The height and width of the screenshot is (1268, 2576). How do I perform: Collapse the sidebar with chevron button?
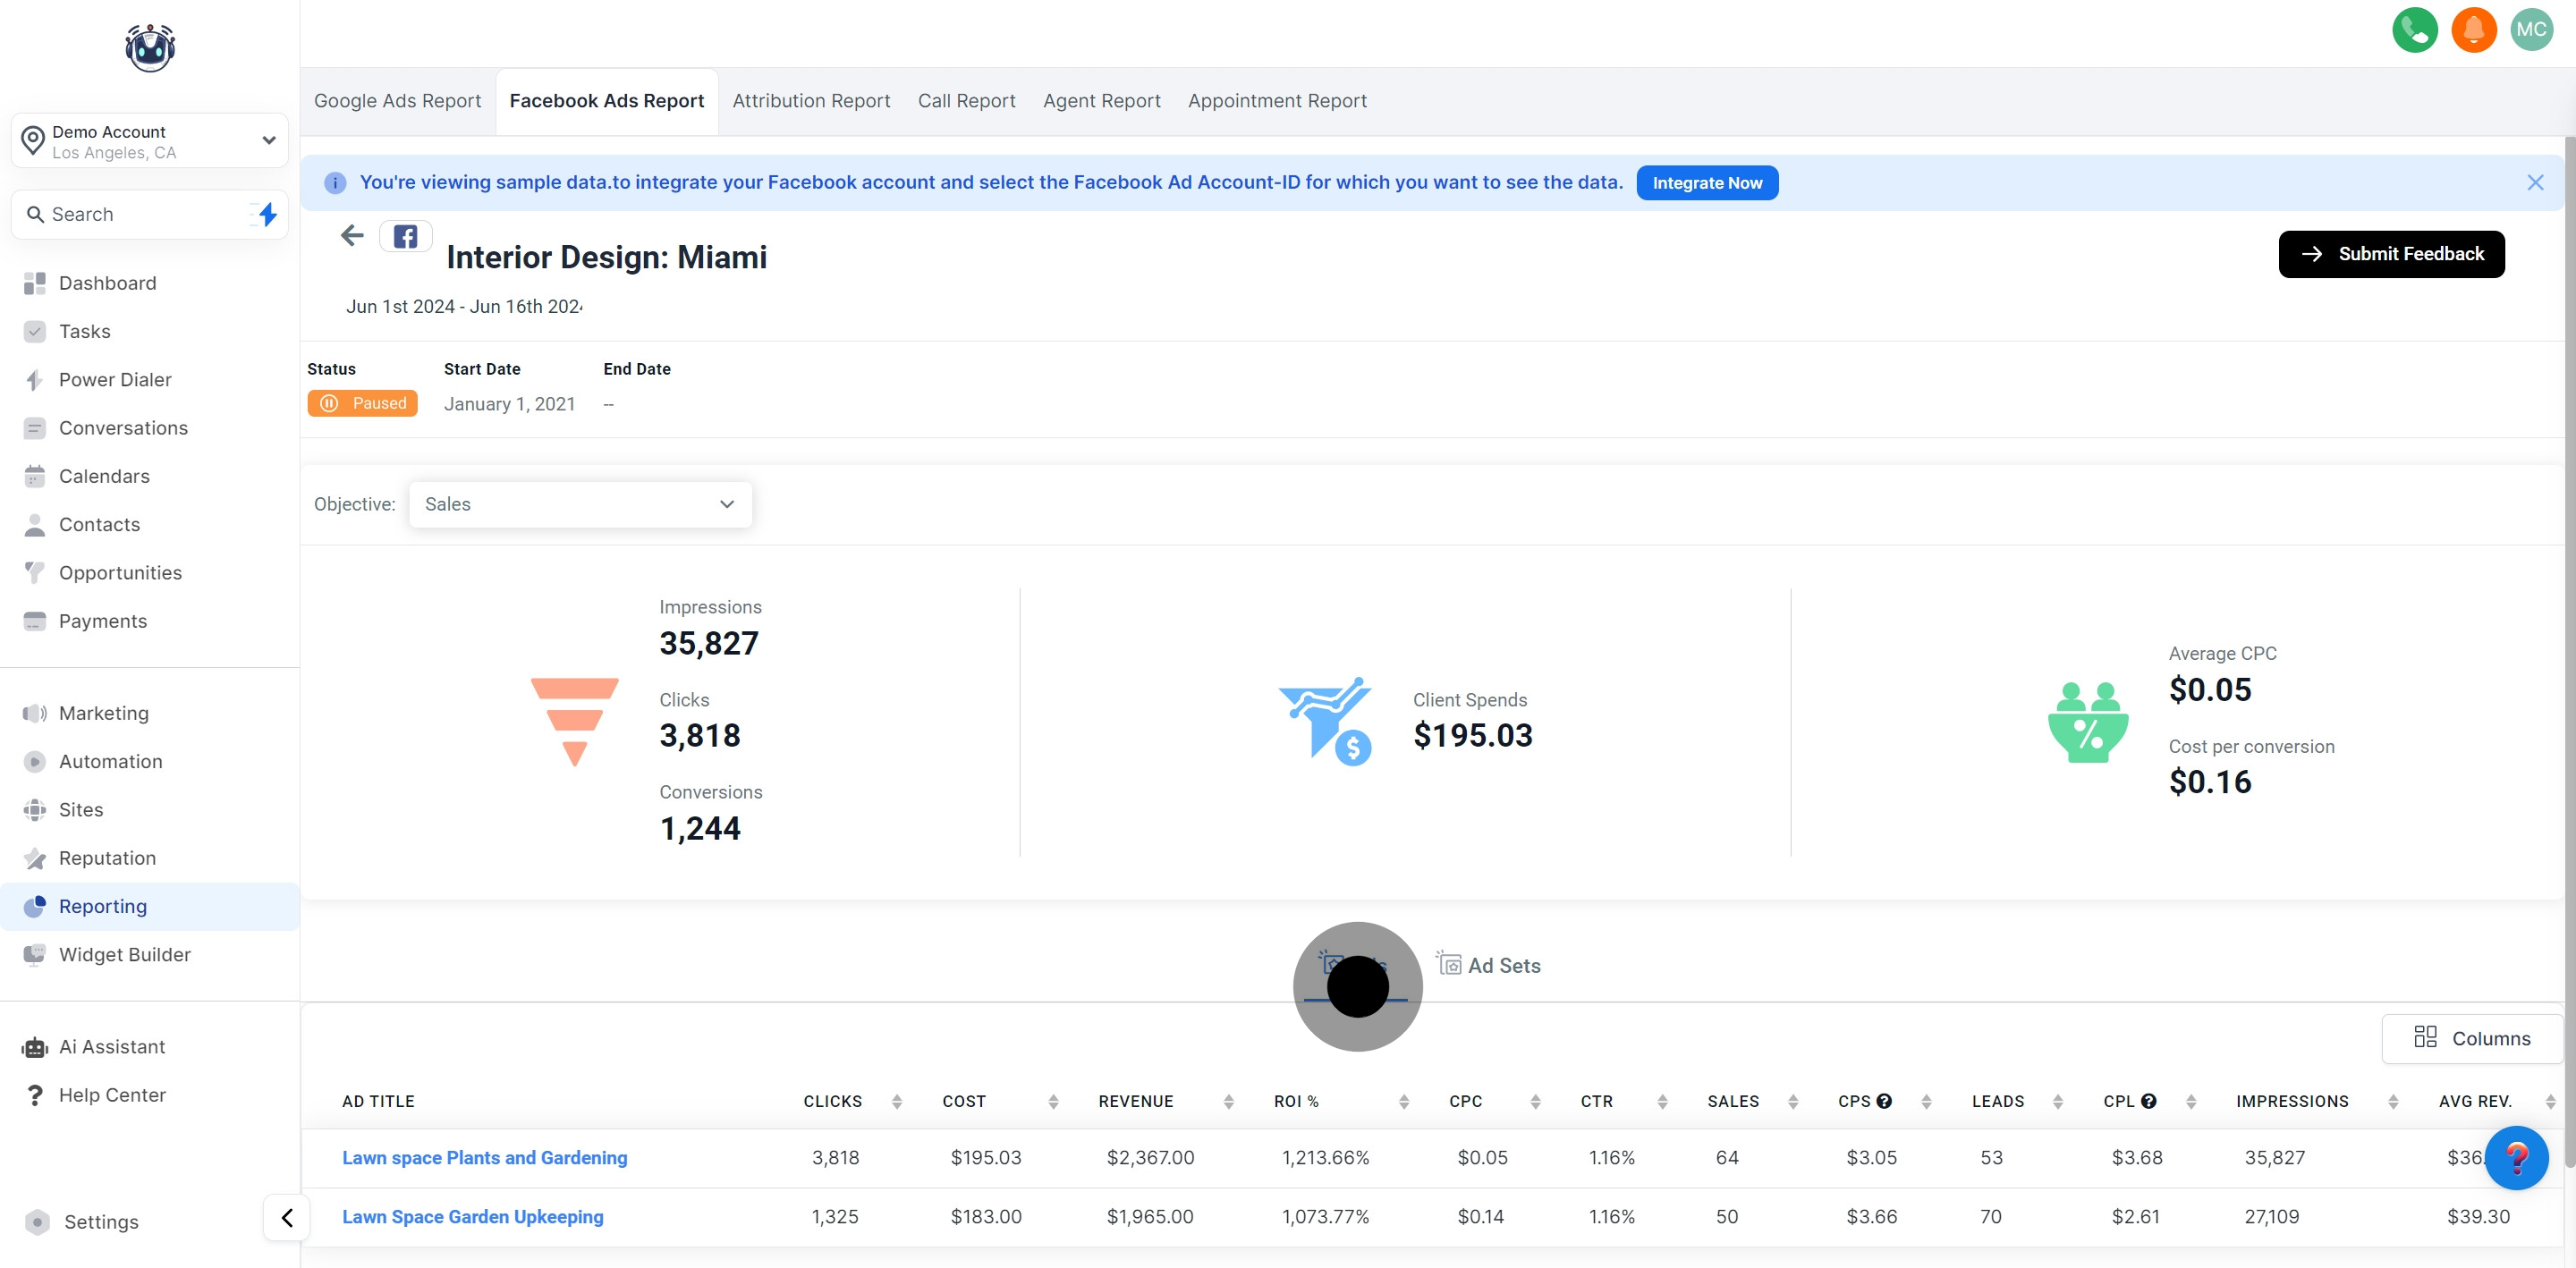pos(287,1217)
